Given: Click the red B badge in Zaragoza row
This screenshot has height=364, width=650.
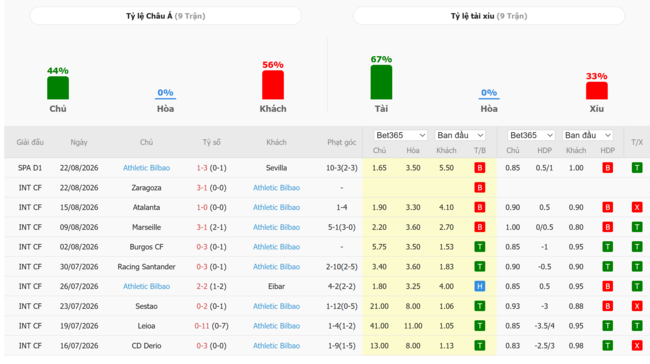Looking at the screenshot, I should pyautogui.click(x=480, y=188).
